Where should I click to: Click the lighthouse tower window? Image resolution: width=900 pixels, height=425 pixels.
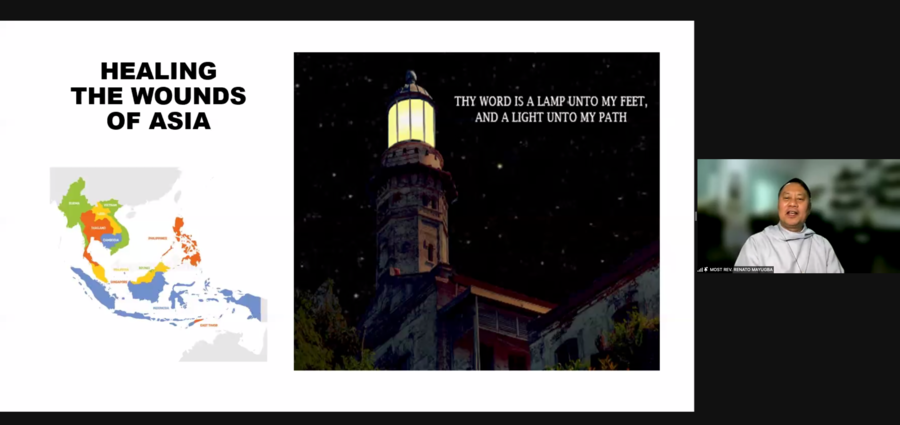pyautogui.click(x=430, y=252)
